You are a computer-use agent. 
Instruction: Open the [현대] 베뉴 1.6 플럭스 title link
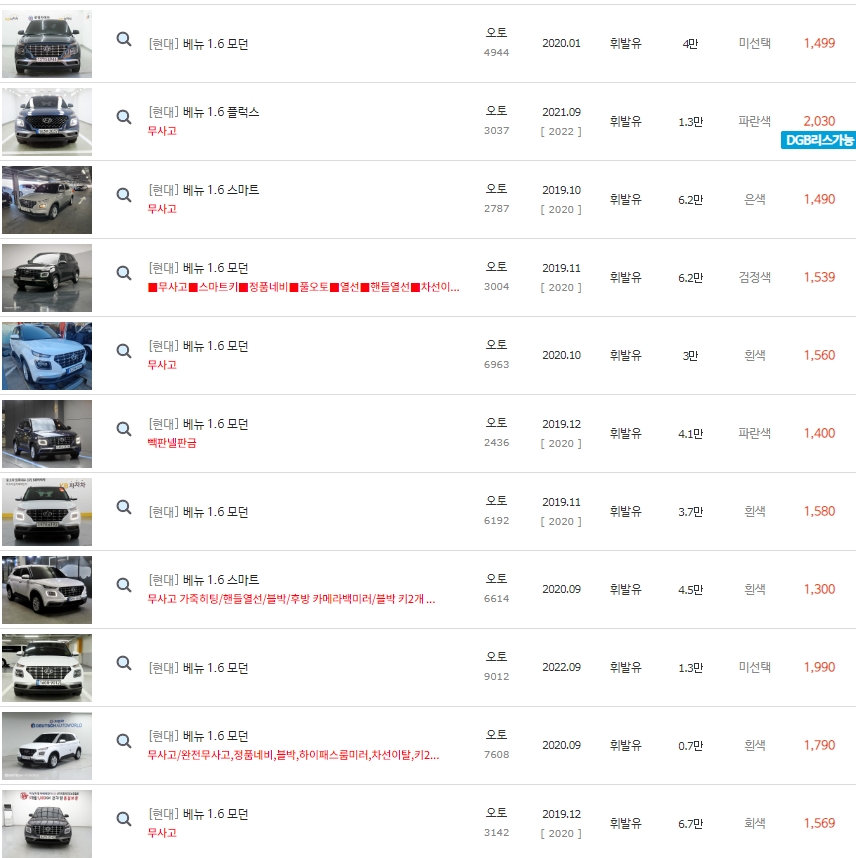click(x=205, y=112)
